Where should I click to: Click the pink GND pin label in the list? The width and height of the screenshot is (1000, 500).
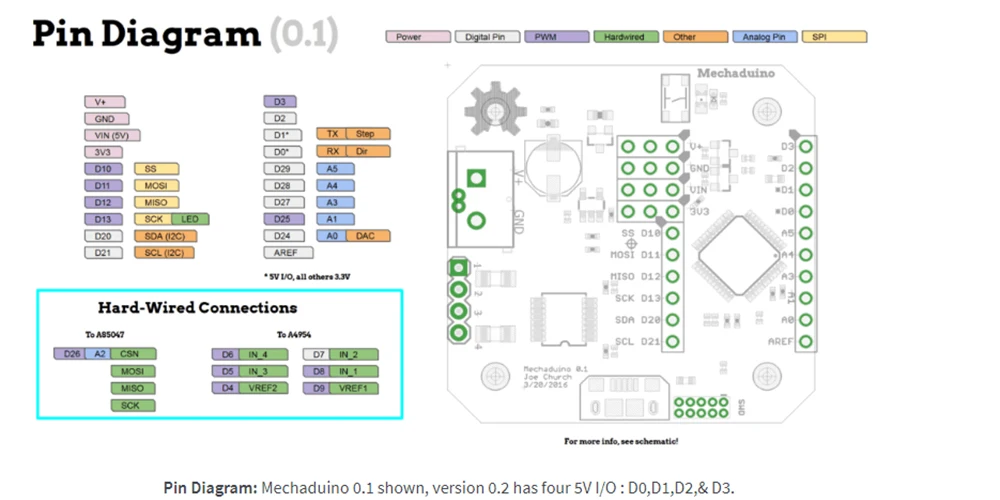click(107, 119)
